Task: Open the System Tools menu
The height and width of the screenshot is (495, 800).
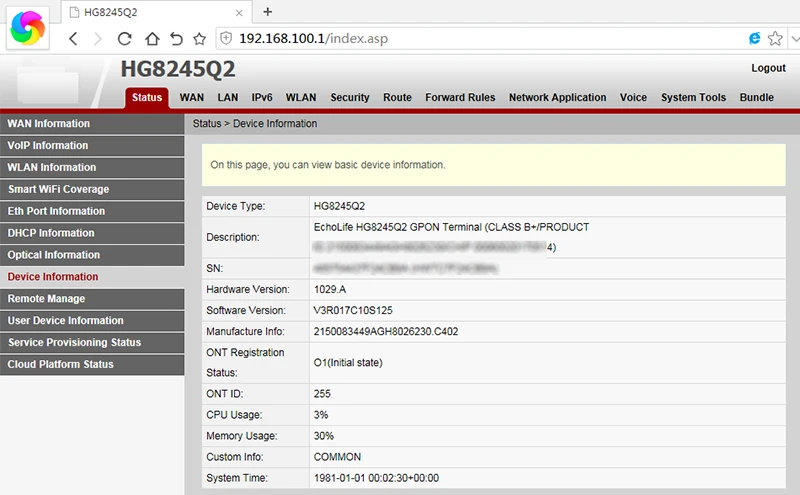Action: pyautogui.click(x=693, y=97)
